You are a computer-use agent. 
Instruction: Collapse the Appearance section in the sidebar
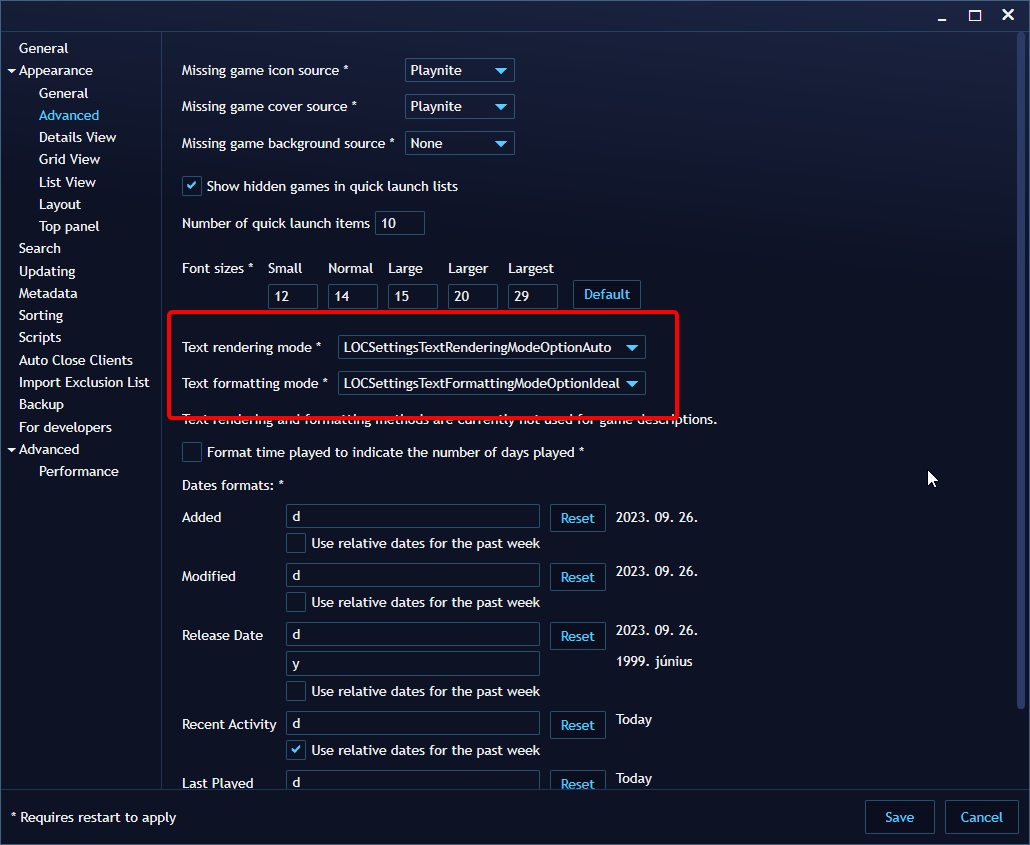click(x=9, y=70)
